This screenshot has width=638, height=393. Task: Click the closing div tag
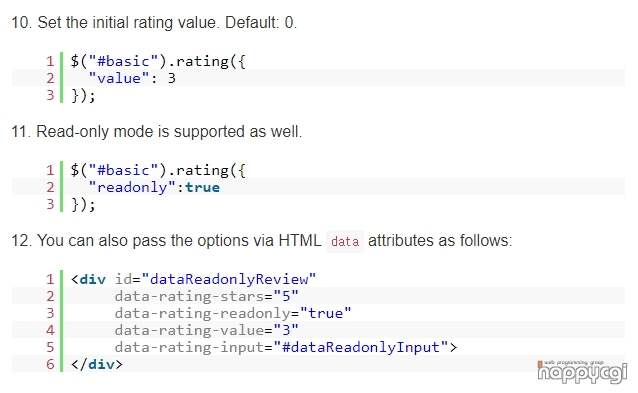click(x=96, y=364)
